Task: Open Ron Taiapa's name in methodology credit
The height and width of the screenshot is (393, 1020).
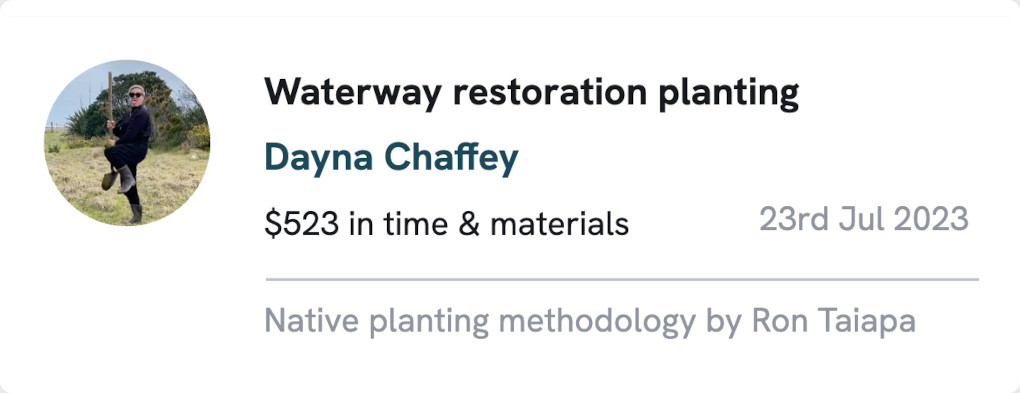Action: click(x=833, y=321)
